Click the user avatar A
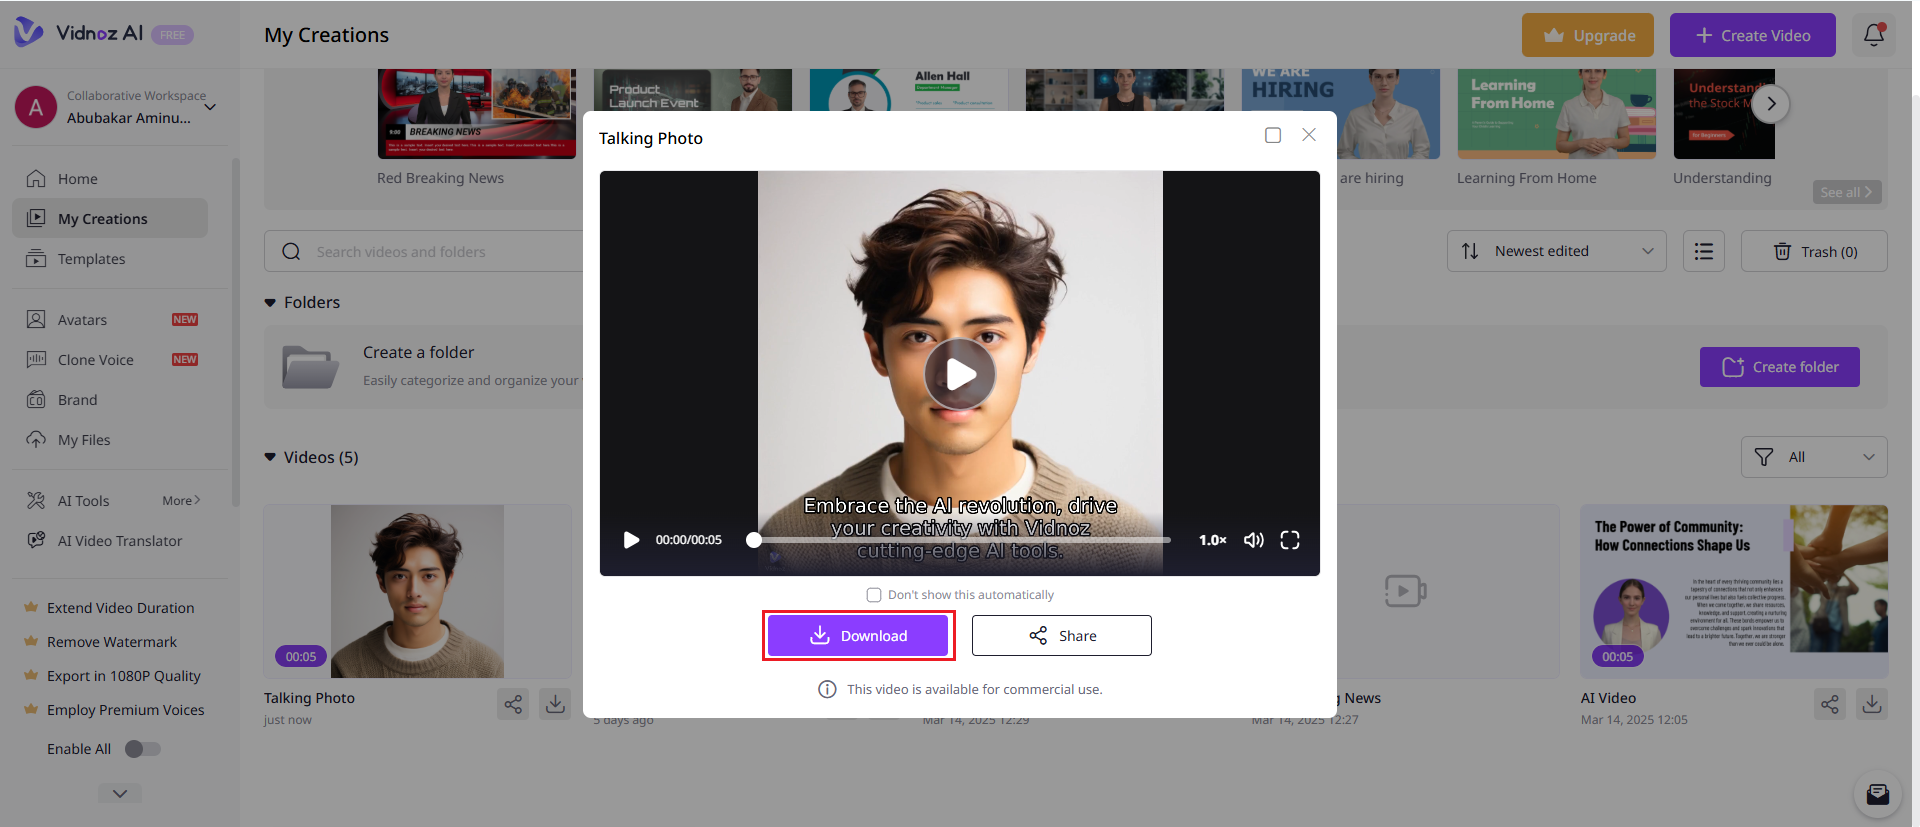Image resolution: width=1920 pixels, height=827 pixels. coord(36,107)
